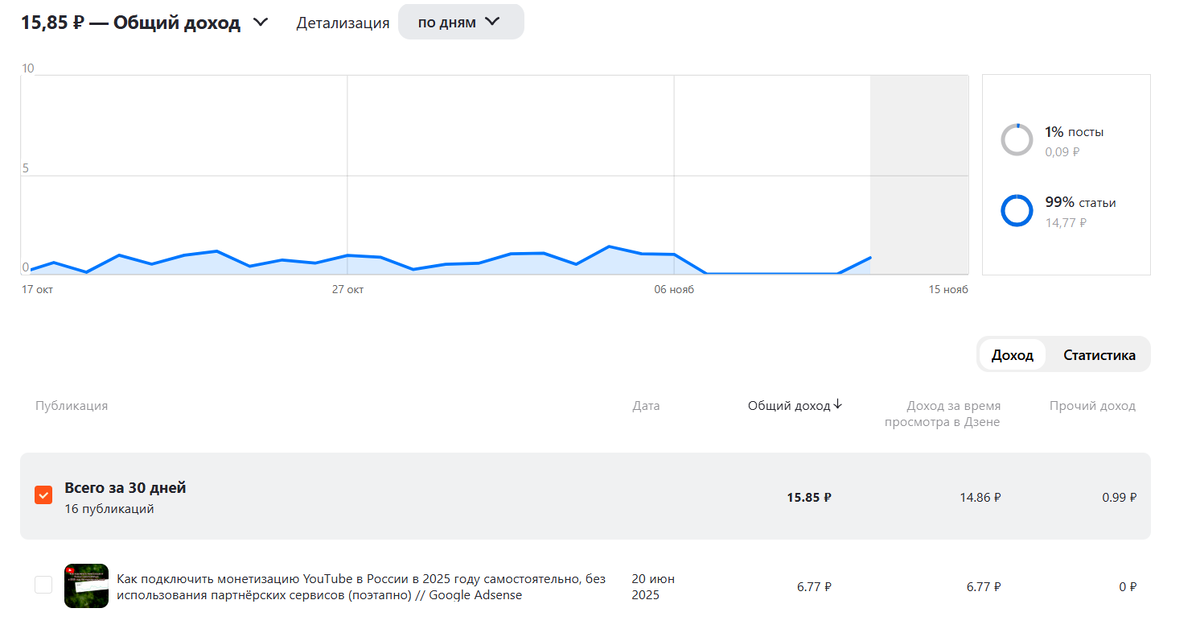The height and width of the screenshot is (629, 1200).
Task: Click the greyed future-dates chart area
Action: click(x=919, y=174)
